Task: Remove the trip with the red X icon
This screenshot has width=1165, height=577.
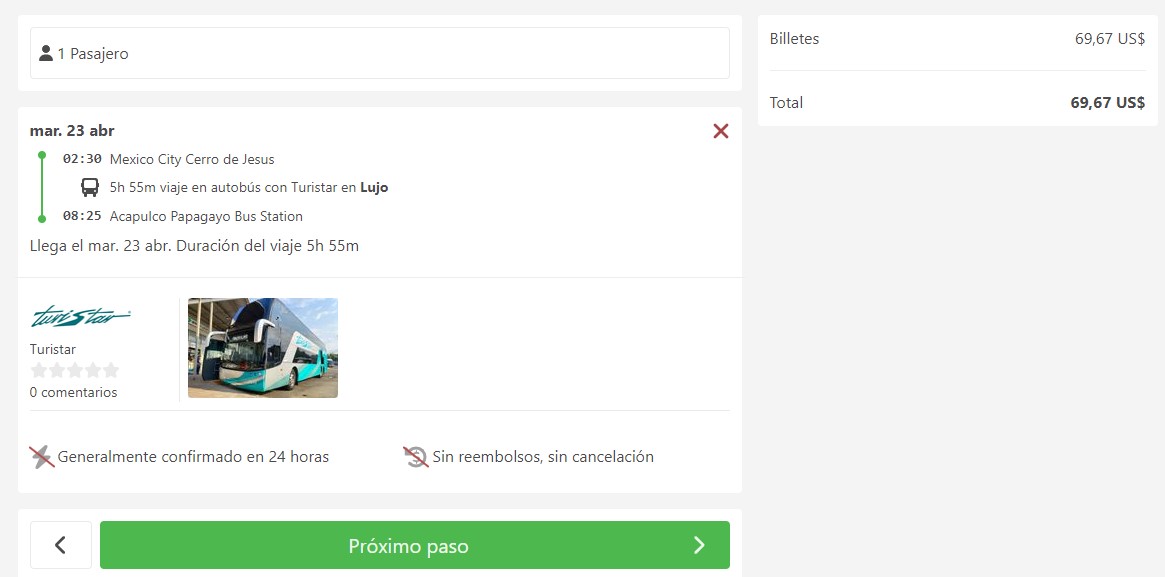Action: tap(721, 131)
